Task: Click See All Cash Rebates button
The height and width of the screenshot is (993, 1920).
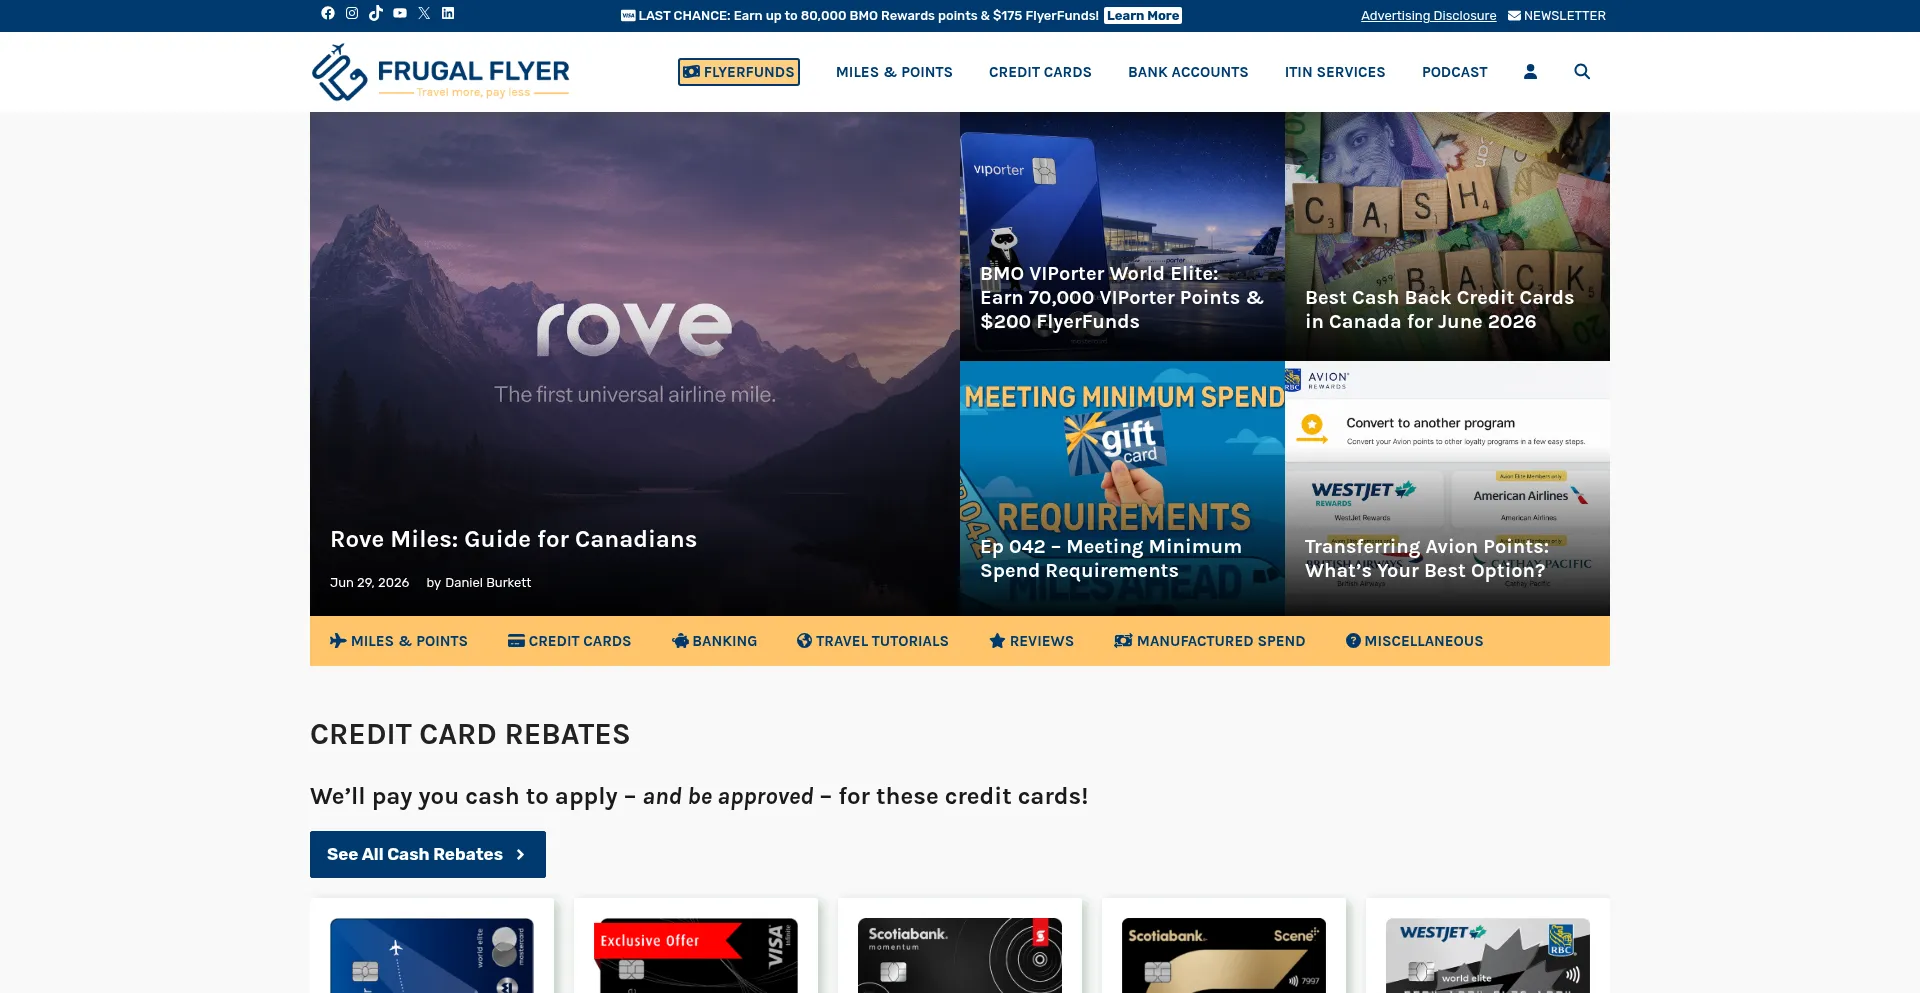Action: tap(428, 854)
